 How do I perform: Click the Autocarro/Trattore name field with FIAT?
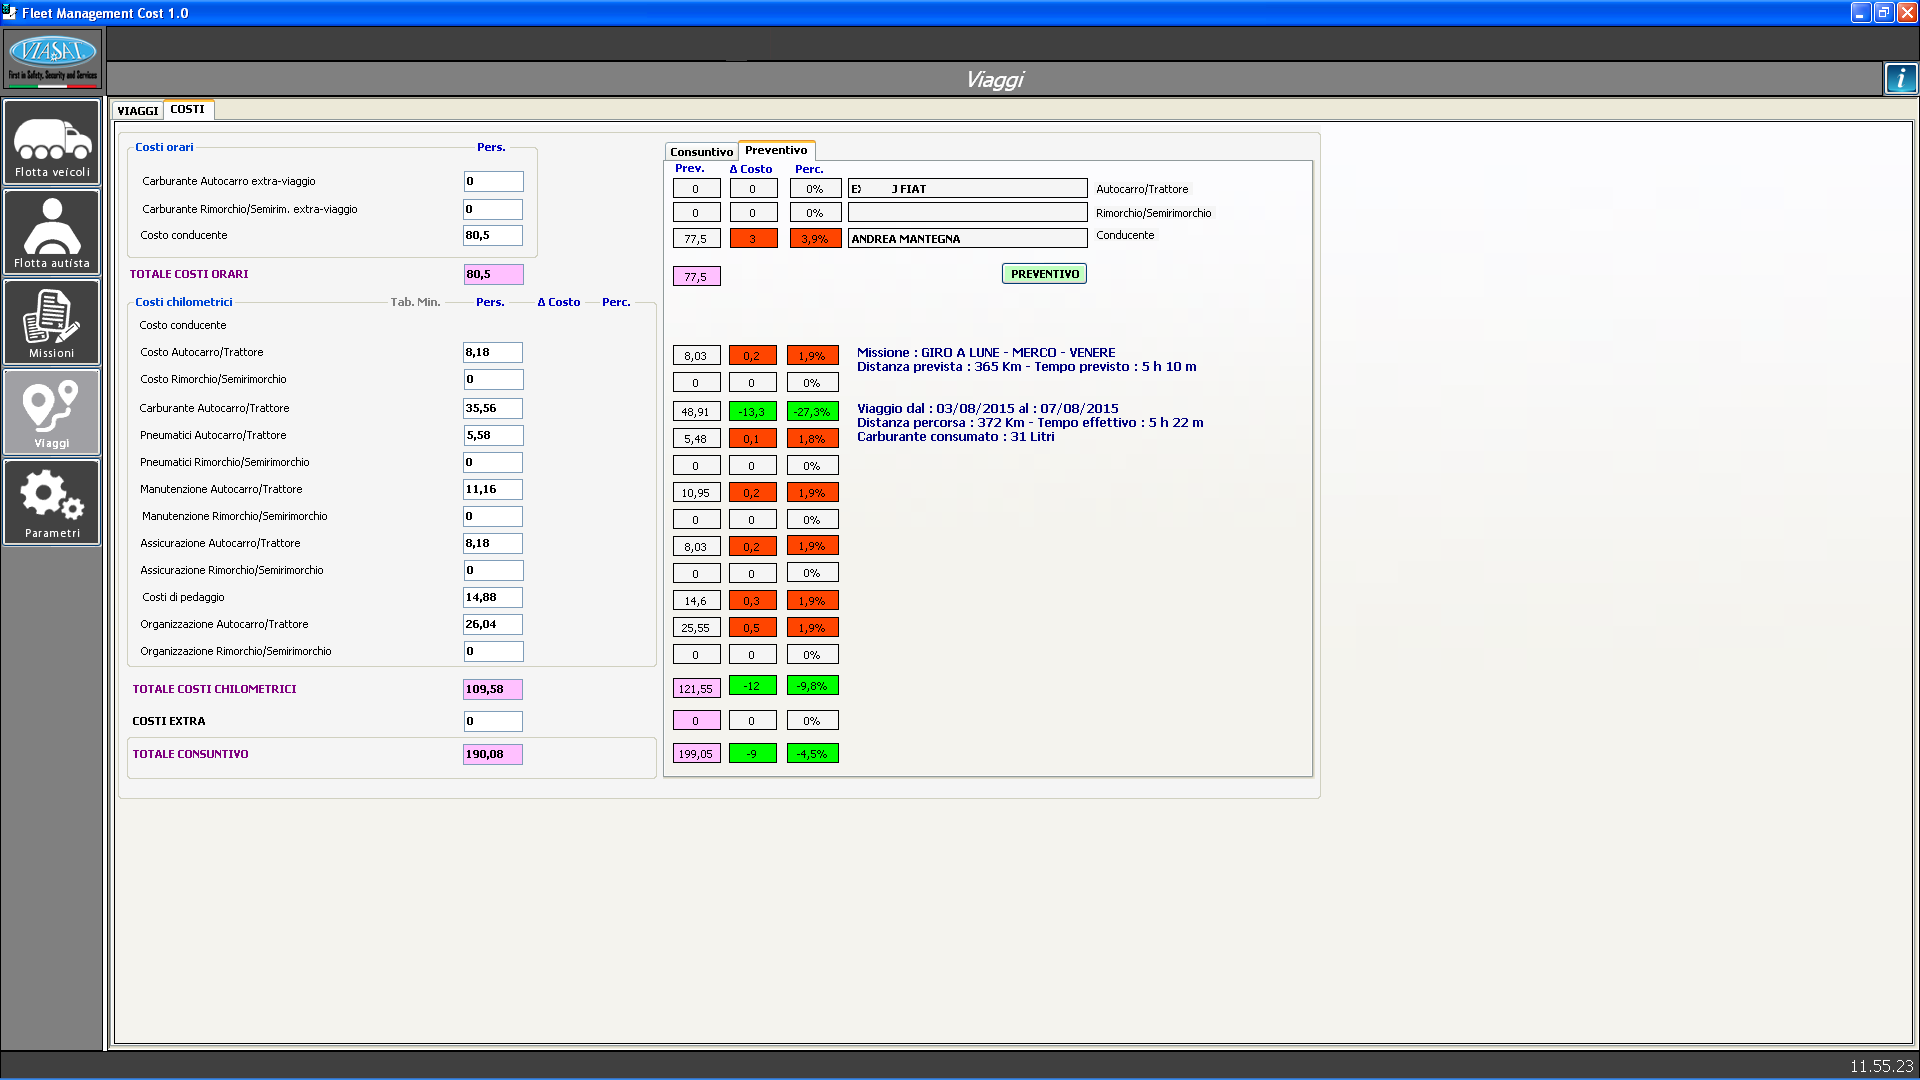(x=968, y=189)
